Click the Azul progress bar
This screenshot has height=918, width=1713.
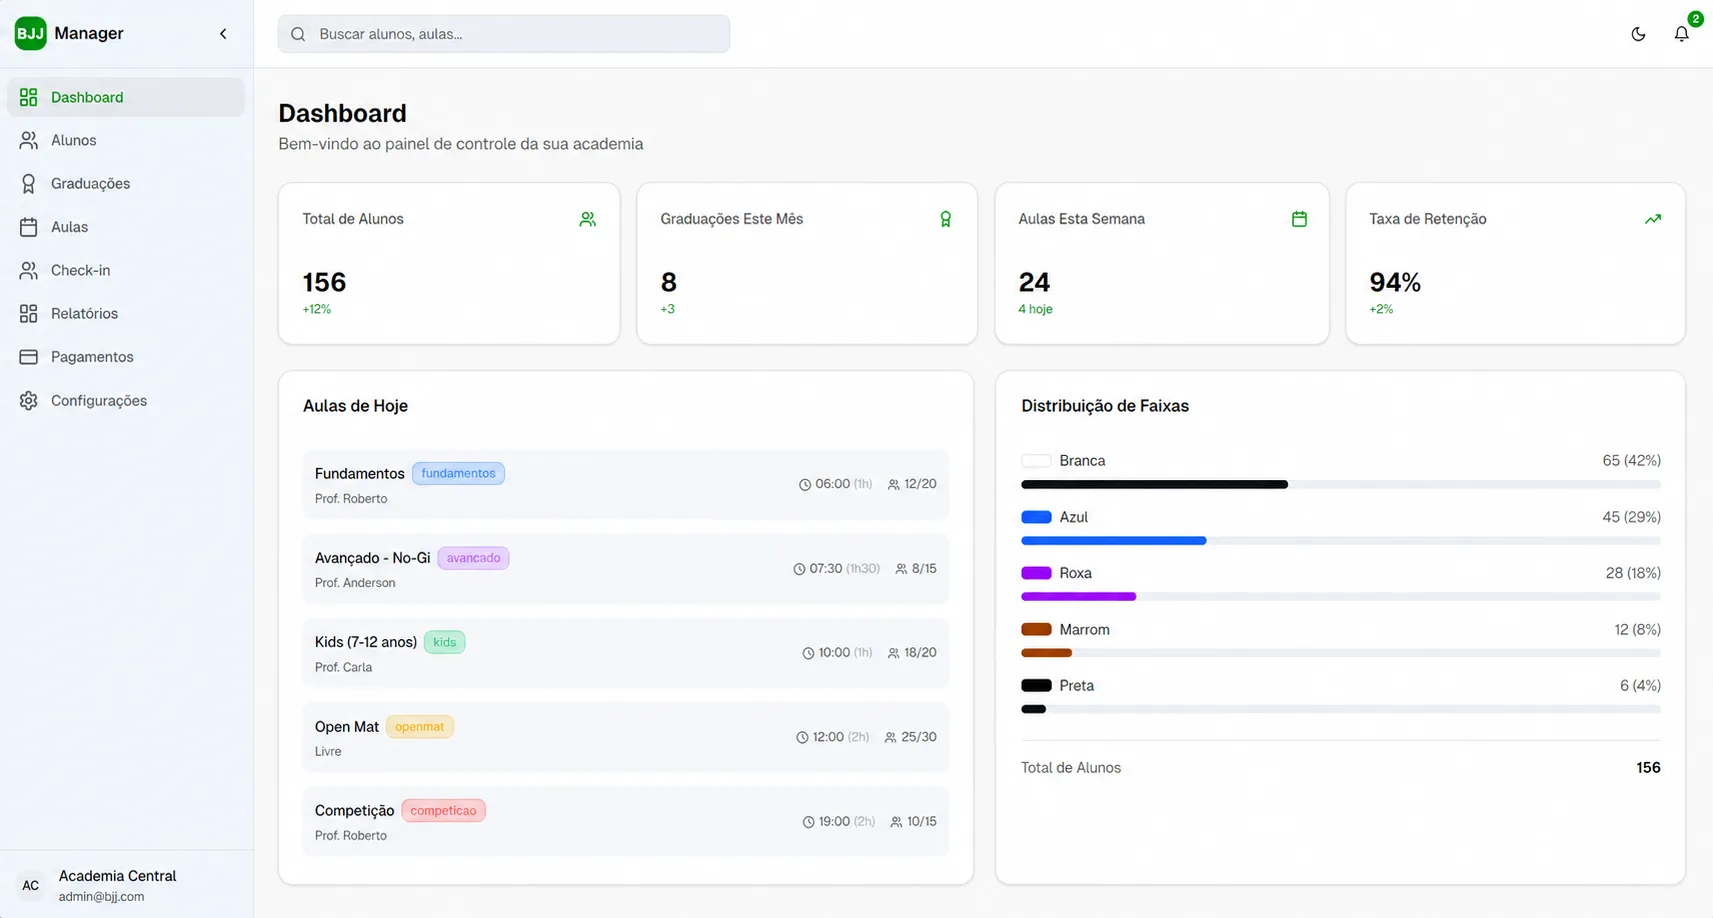[x=1341, y=541]
